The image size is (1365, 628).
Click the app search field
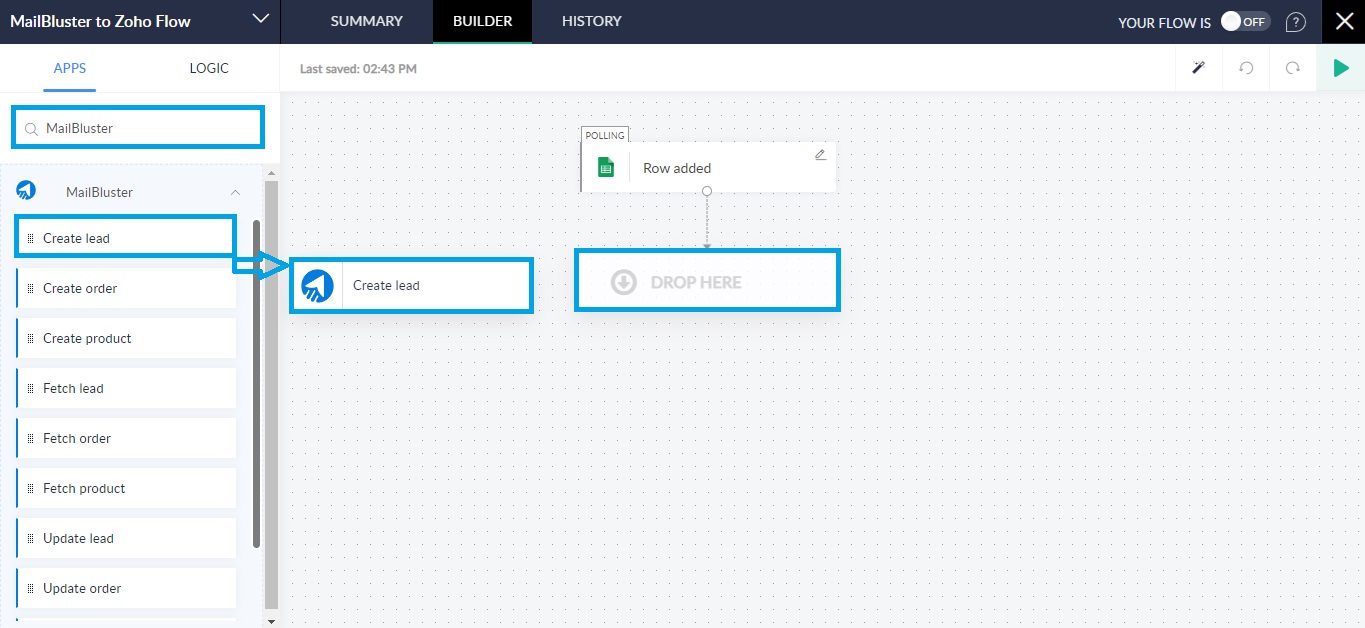pos(138,128)
